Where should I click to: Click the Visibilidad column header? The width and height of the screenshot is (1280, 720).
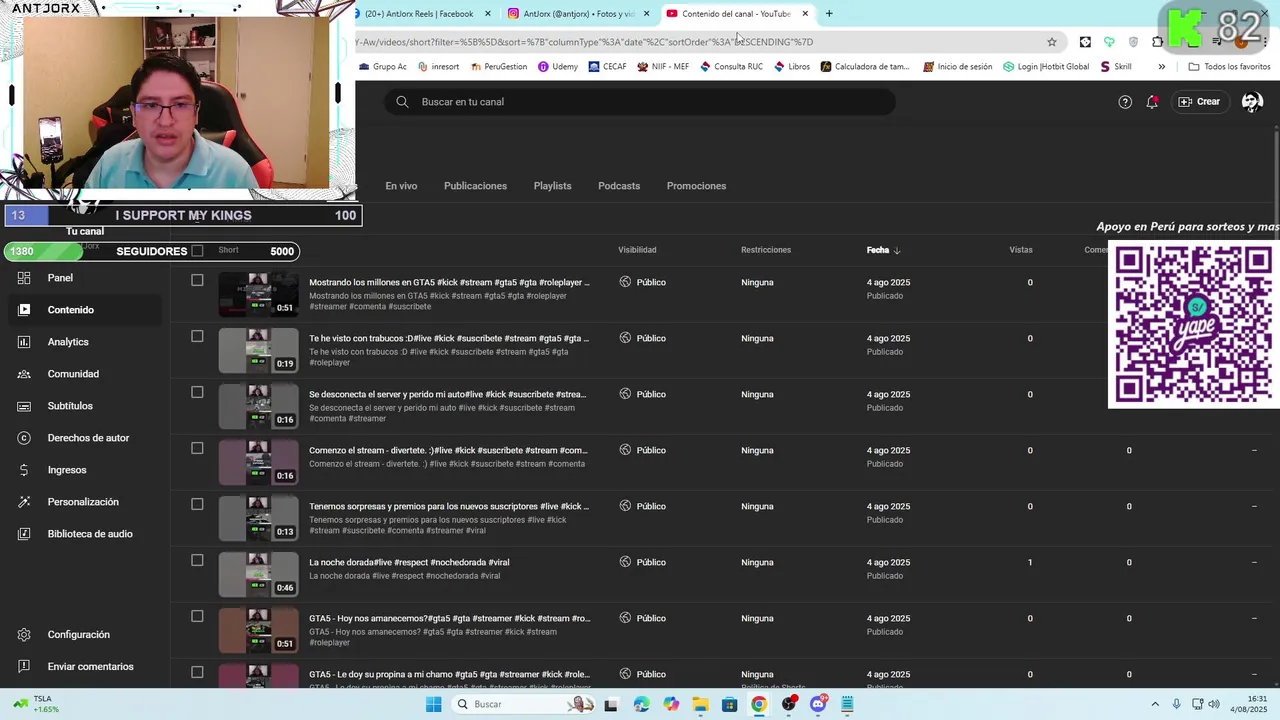coord(637,250)
